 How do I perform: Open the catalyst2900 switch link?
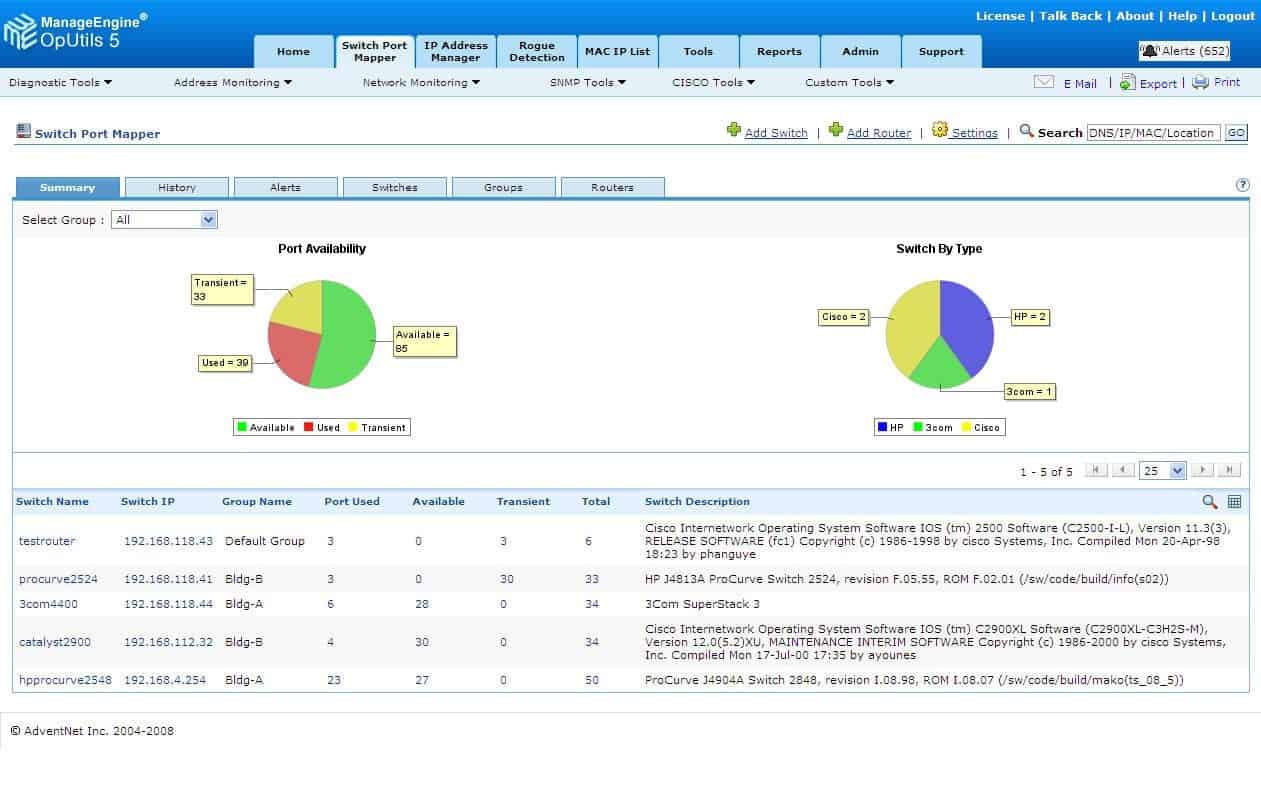tap(55, 642)
